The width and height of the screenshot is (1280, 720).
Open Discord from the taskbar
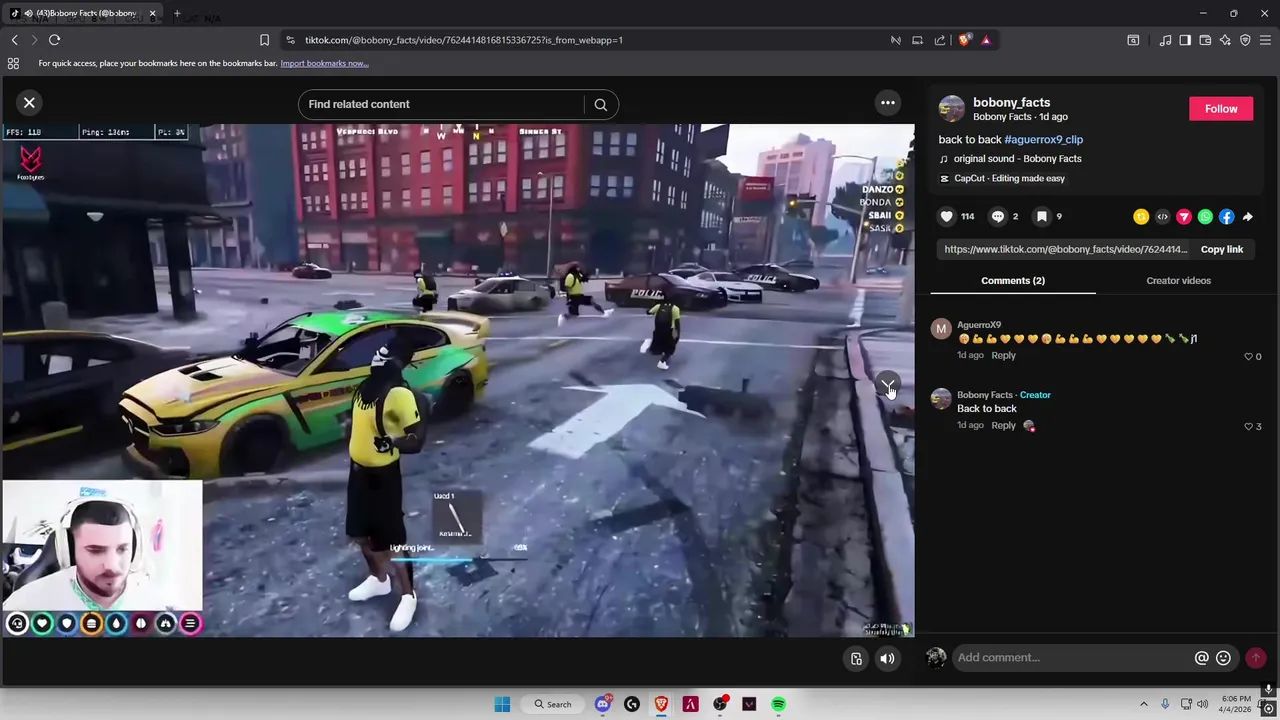pyautogui.click(x=602, y=704)
